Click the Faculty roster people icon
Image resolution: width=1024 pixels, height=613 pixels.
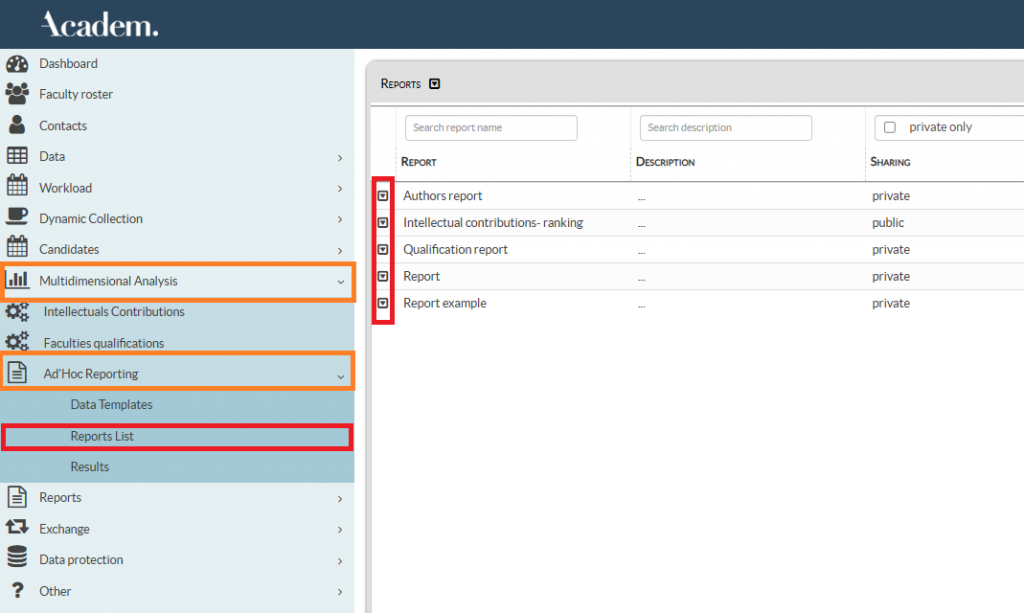click(17, 94)
